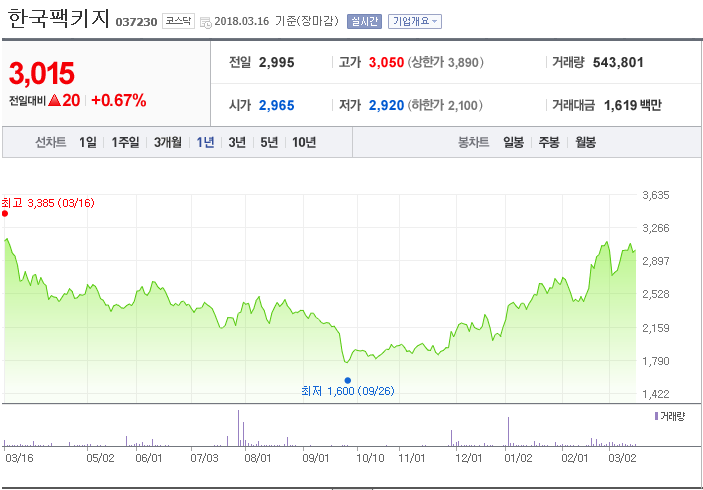Switch to the 일봉 candle chart
703x490 pixels.
(x=513, y=142)
